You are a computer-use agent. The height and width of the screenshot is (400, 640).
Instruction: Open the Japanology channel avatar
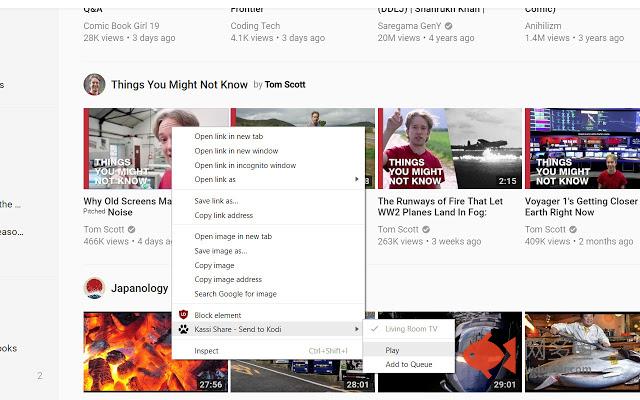coord(94,288)
